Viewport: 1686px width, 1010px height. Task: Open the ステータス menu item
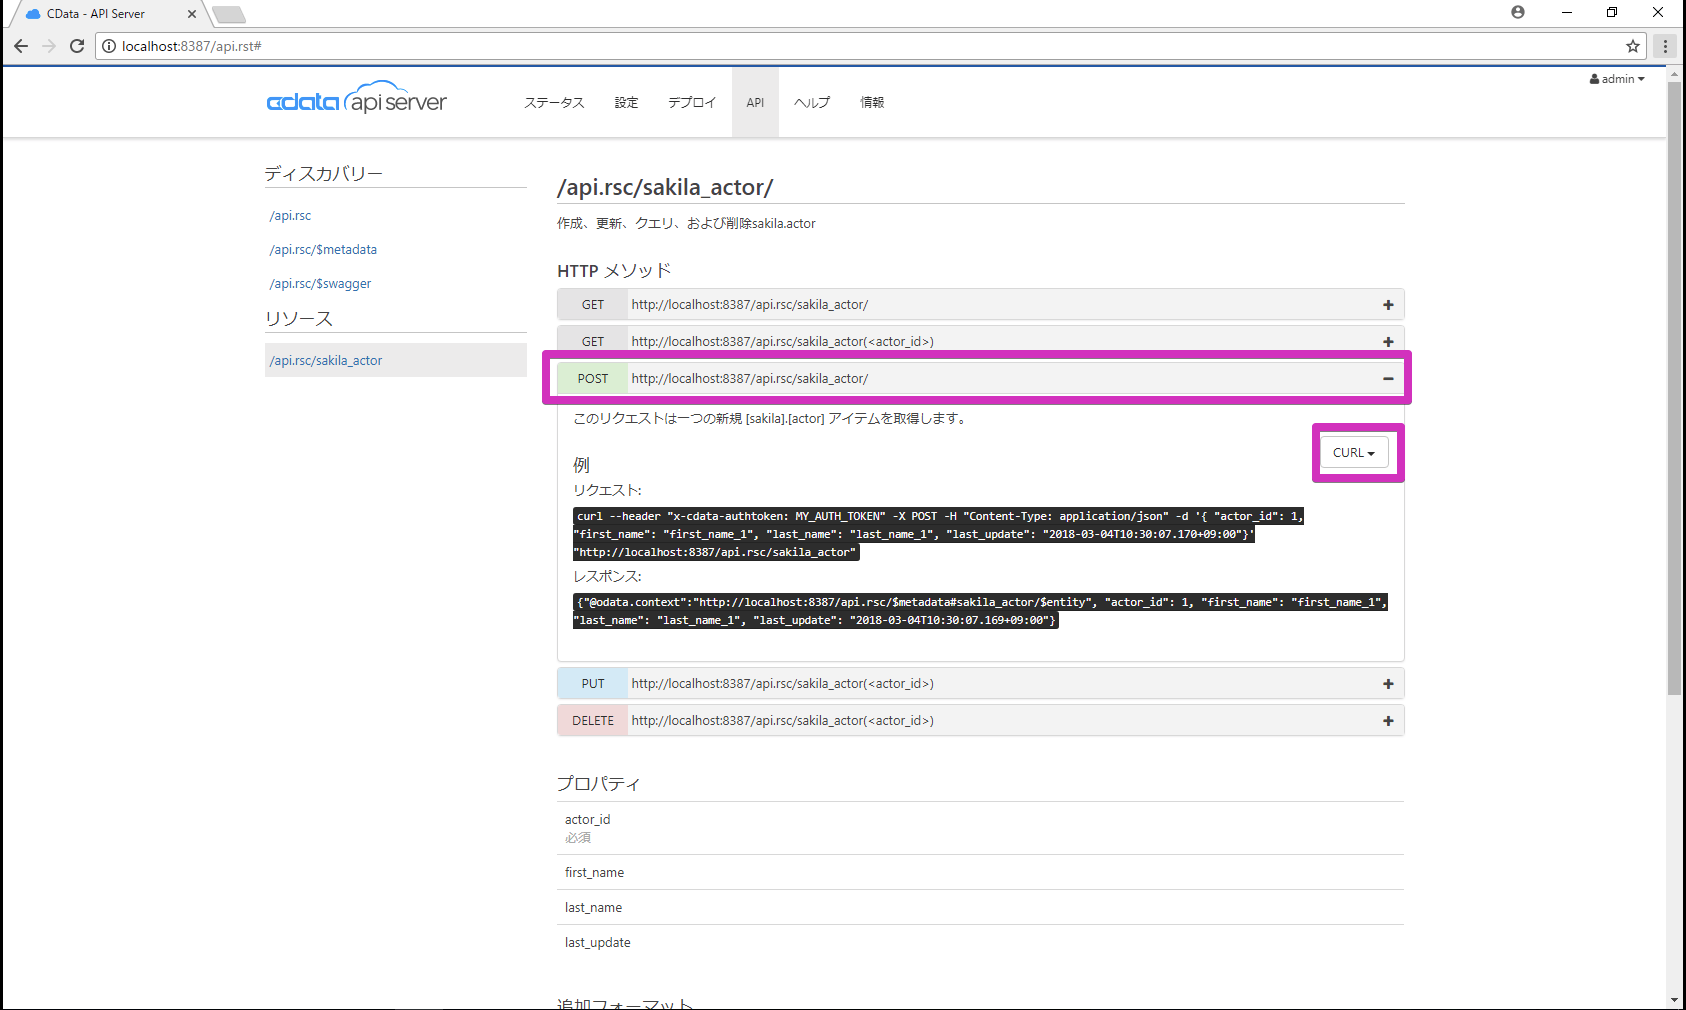click(554, 102)
